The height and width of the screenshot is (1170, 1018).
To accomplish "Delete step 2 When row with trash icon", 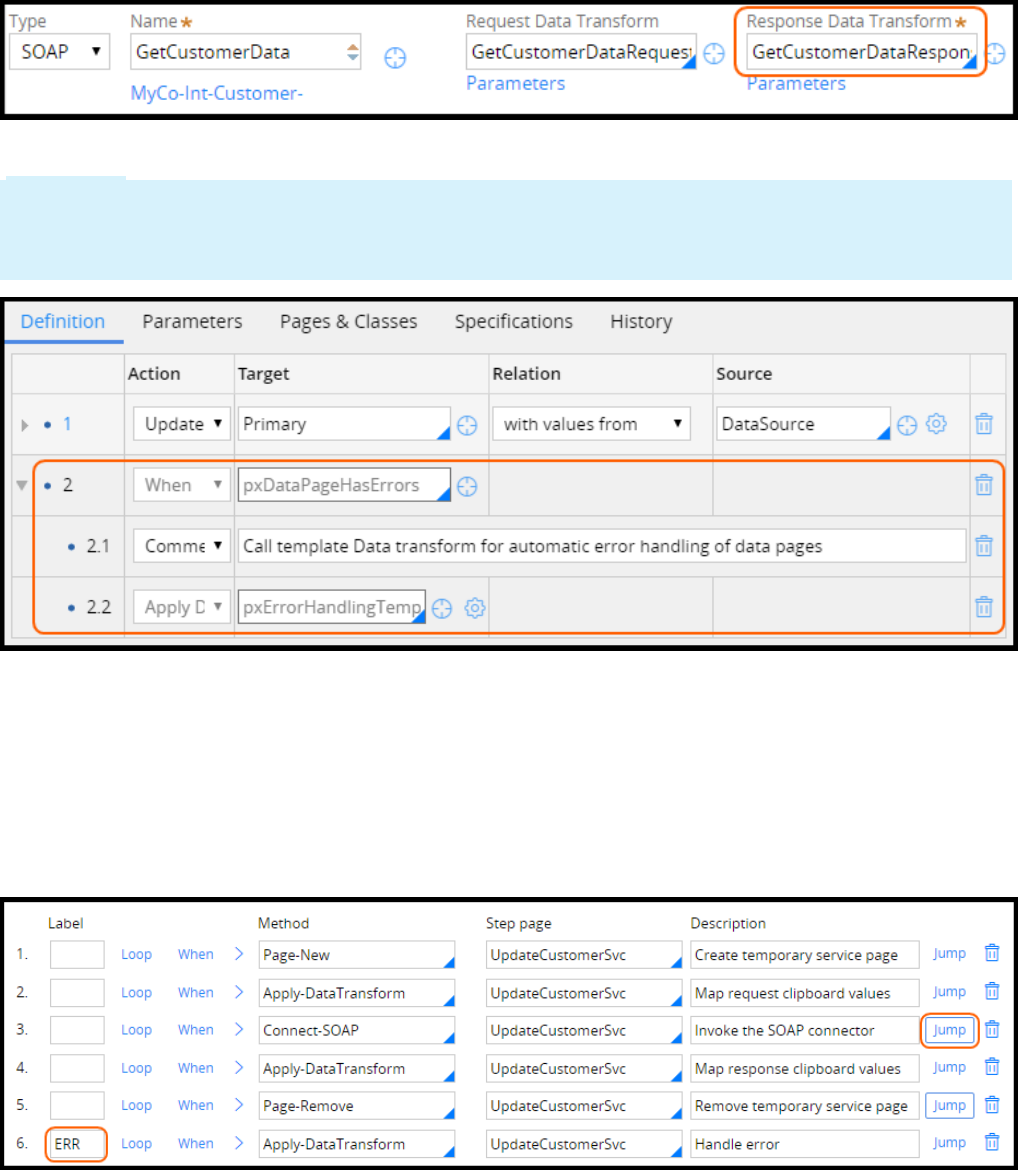I will point(984,485).
